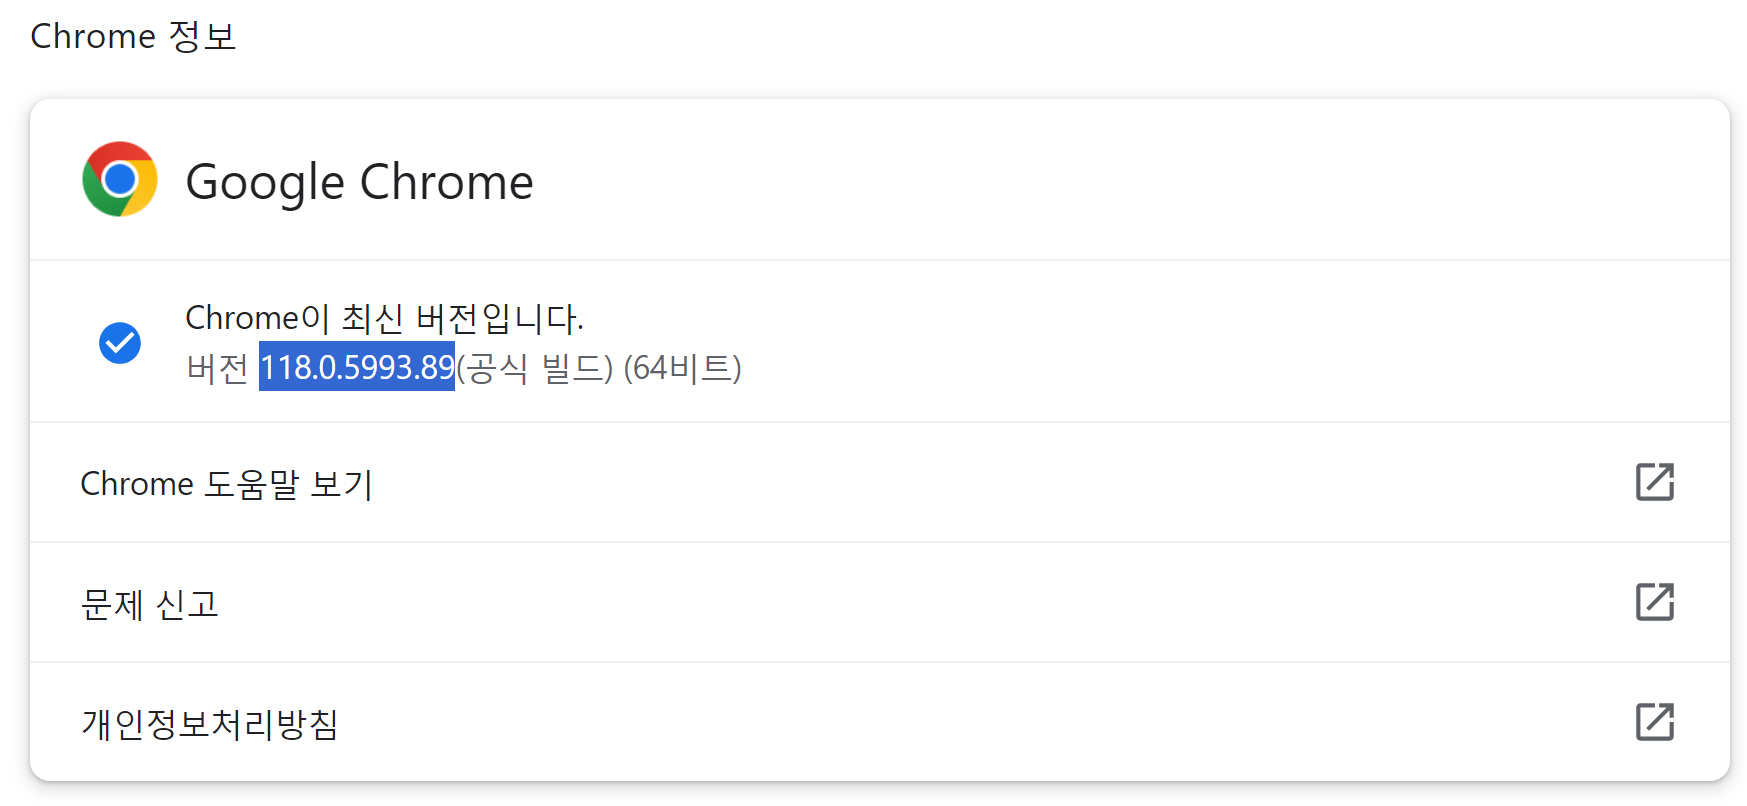
Task: Click the word Google in card title
Action: 265,183
